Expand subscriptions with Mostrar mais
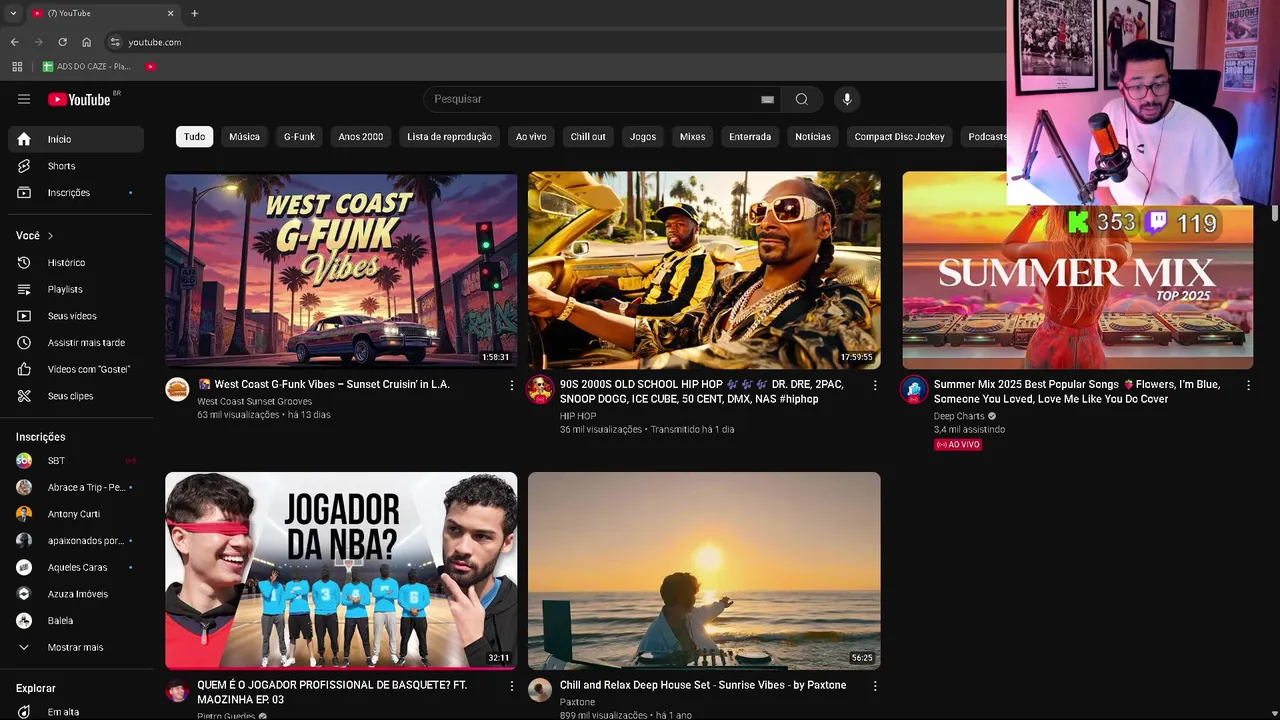The width and height of the screenshot is (1280, 720). point(76,647)
